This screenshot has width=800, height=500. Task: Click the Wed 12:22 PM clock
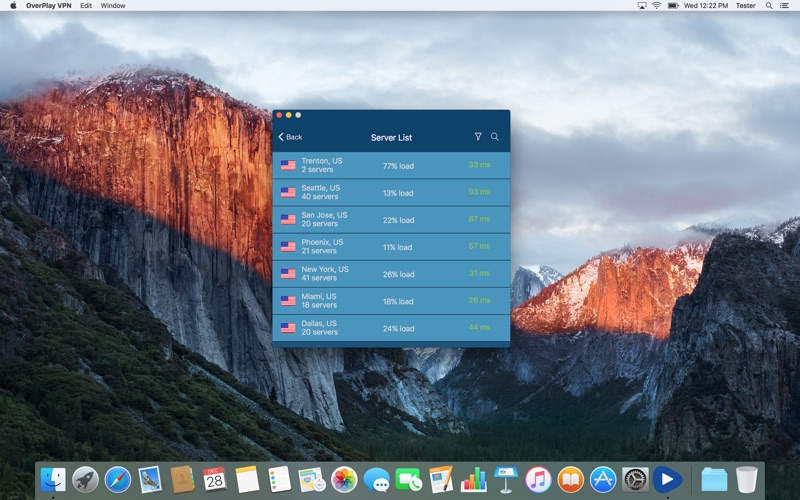(x=706, y=6)
